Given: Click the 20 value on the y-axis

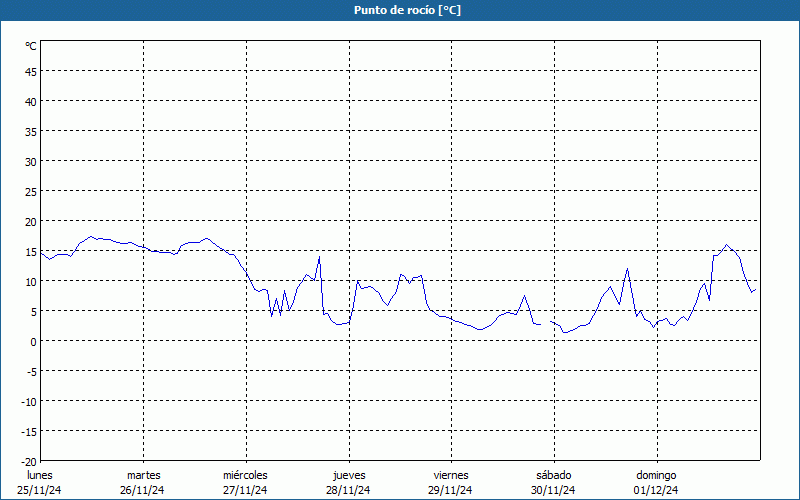Looking at the screenshot, I should click(x=31, y=222).
